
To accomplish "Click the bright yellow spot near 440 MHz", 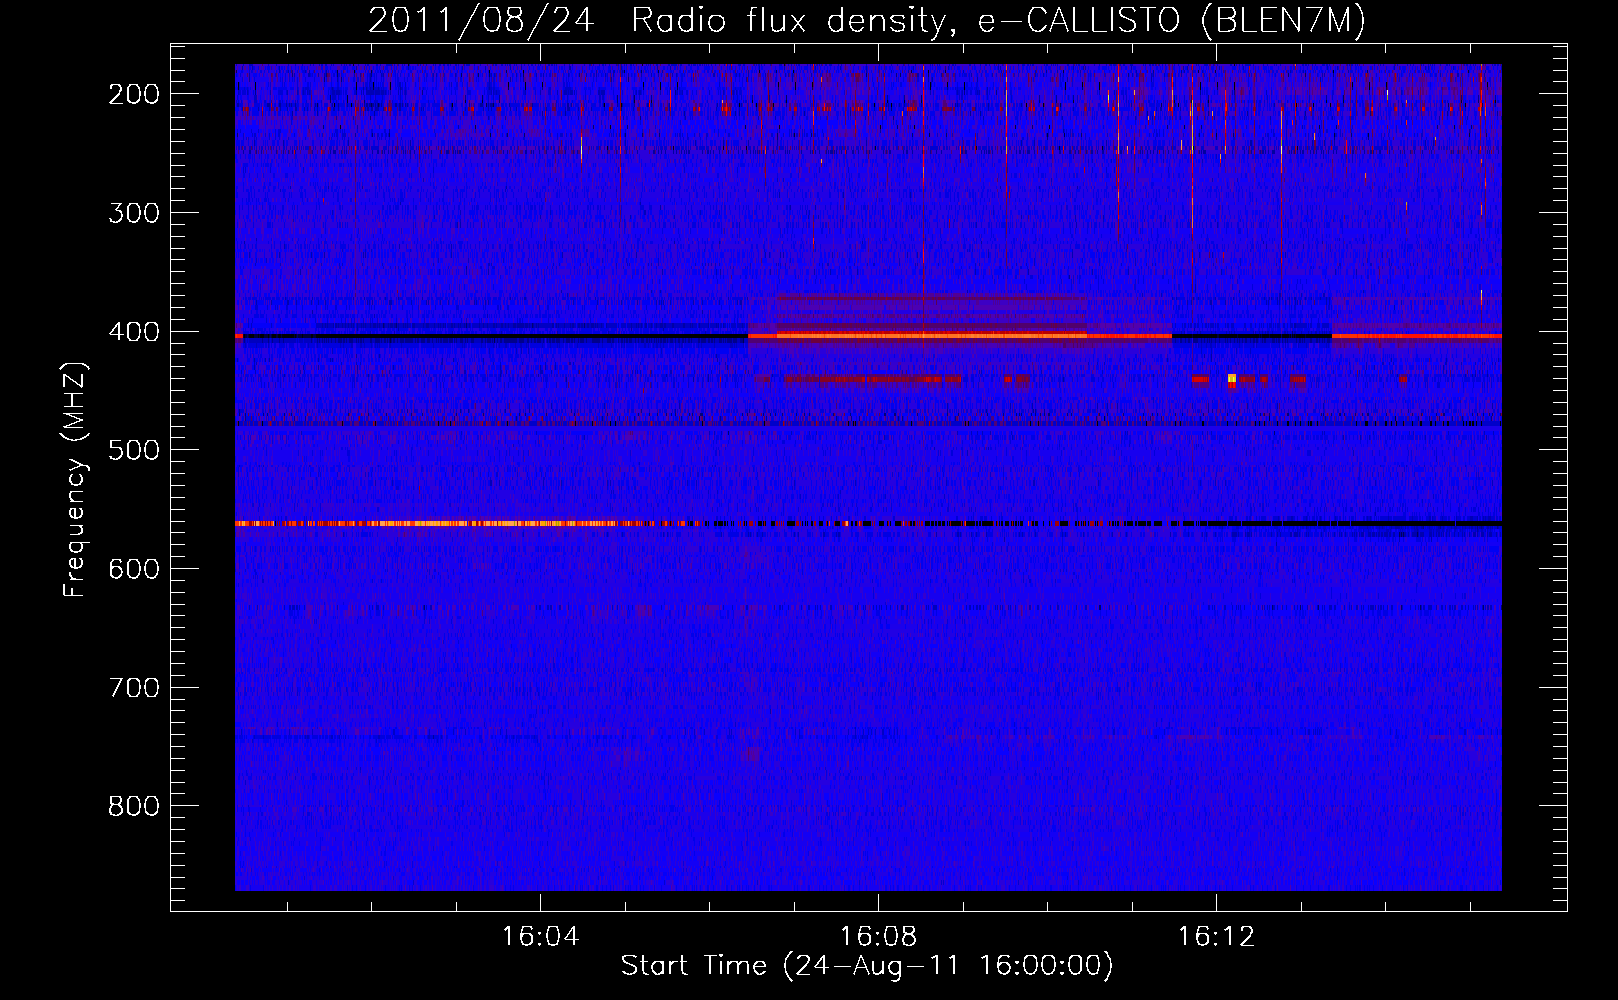I will [1232, 379].
